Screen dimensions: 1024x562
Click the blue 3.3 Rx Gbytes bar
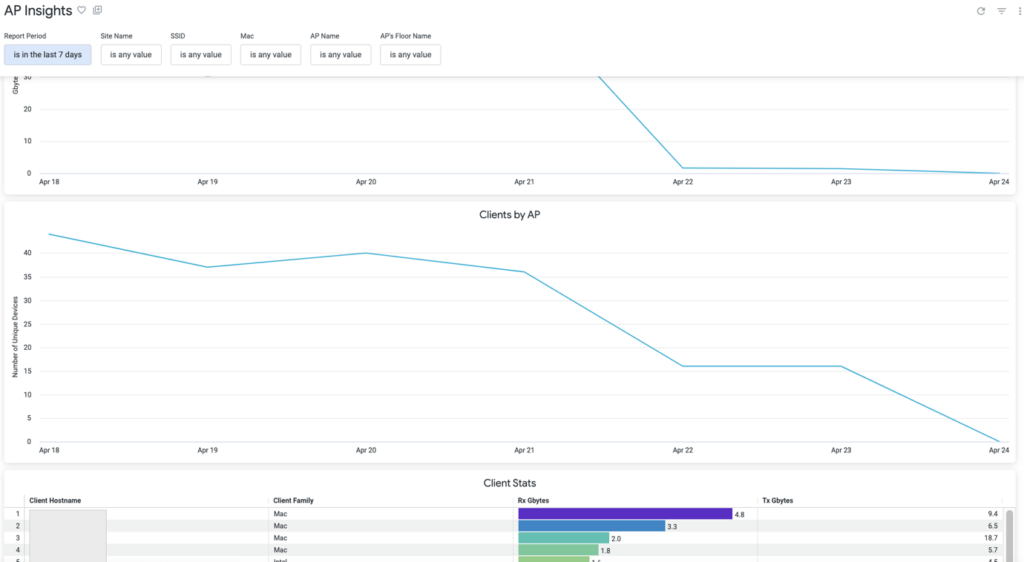[x=591, y=526]
